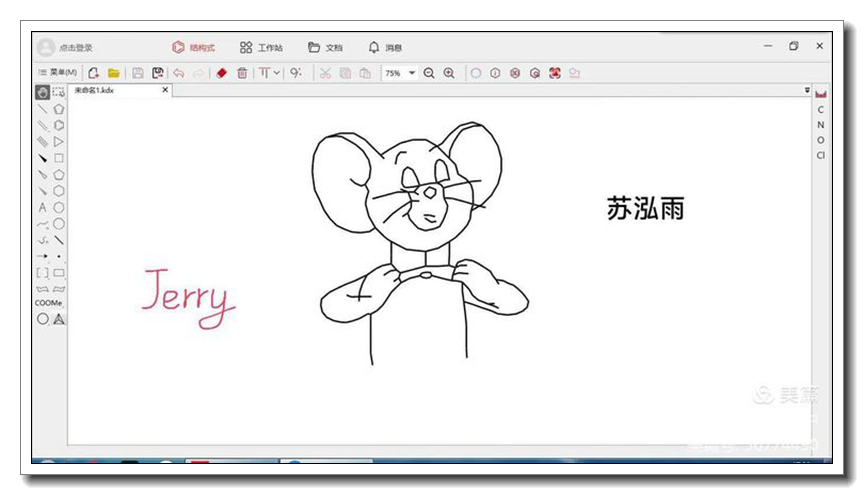The image size is (864, 495).
Task: Open the 菜单(M) menu
Action: 57,73
